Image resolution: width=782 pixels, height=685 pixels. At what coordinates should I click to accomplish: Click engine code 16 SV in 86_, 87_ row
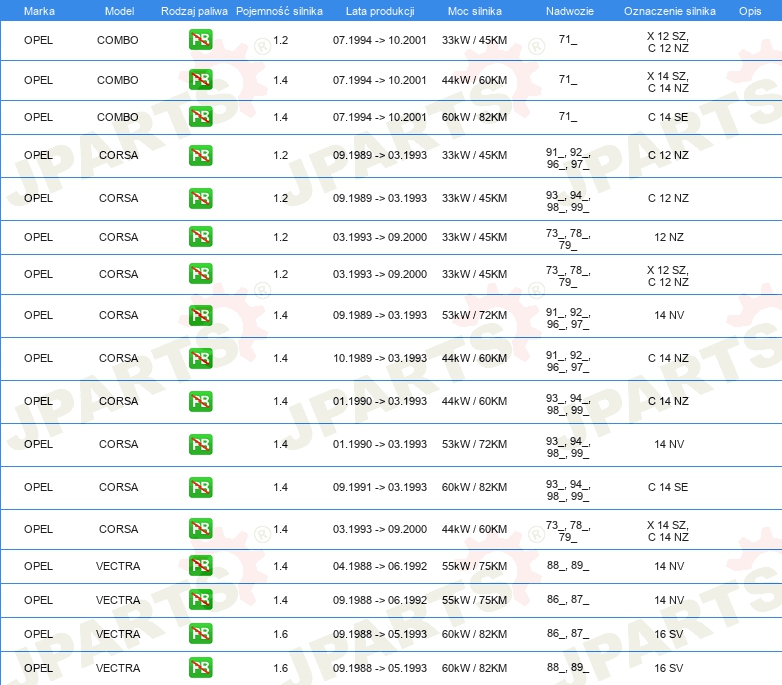[x=669, y=634]
